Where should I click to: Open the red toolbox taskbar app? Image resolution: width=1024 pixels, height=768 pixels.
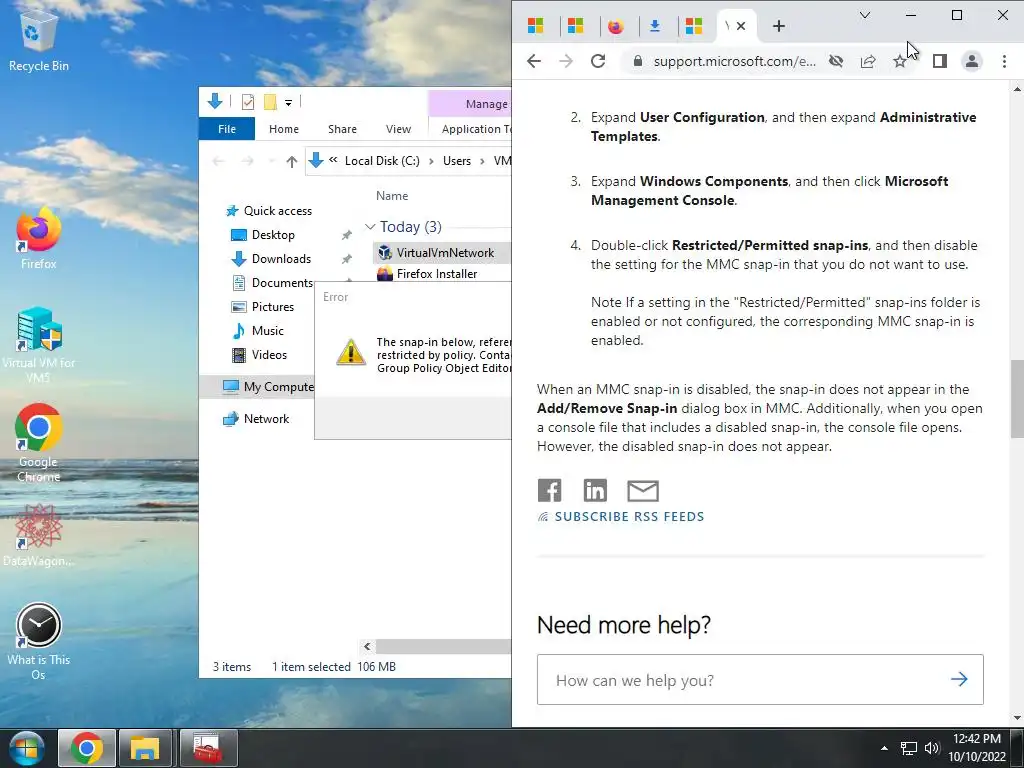coord(208,748)
